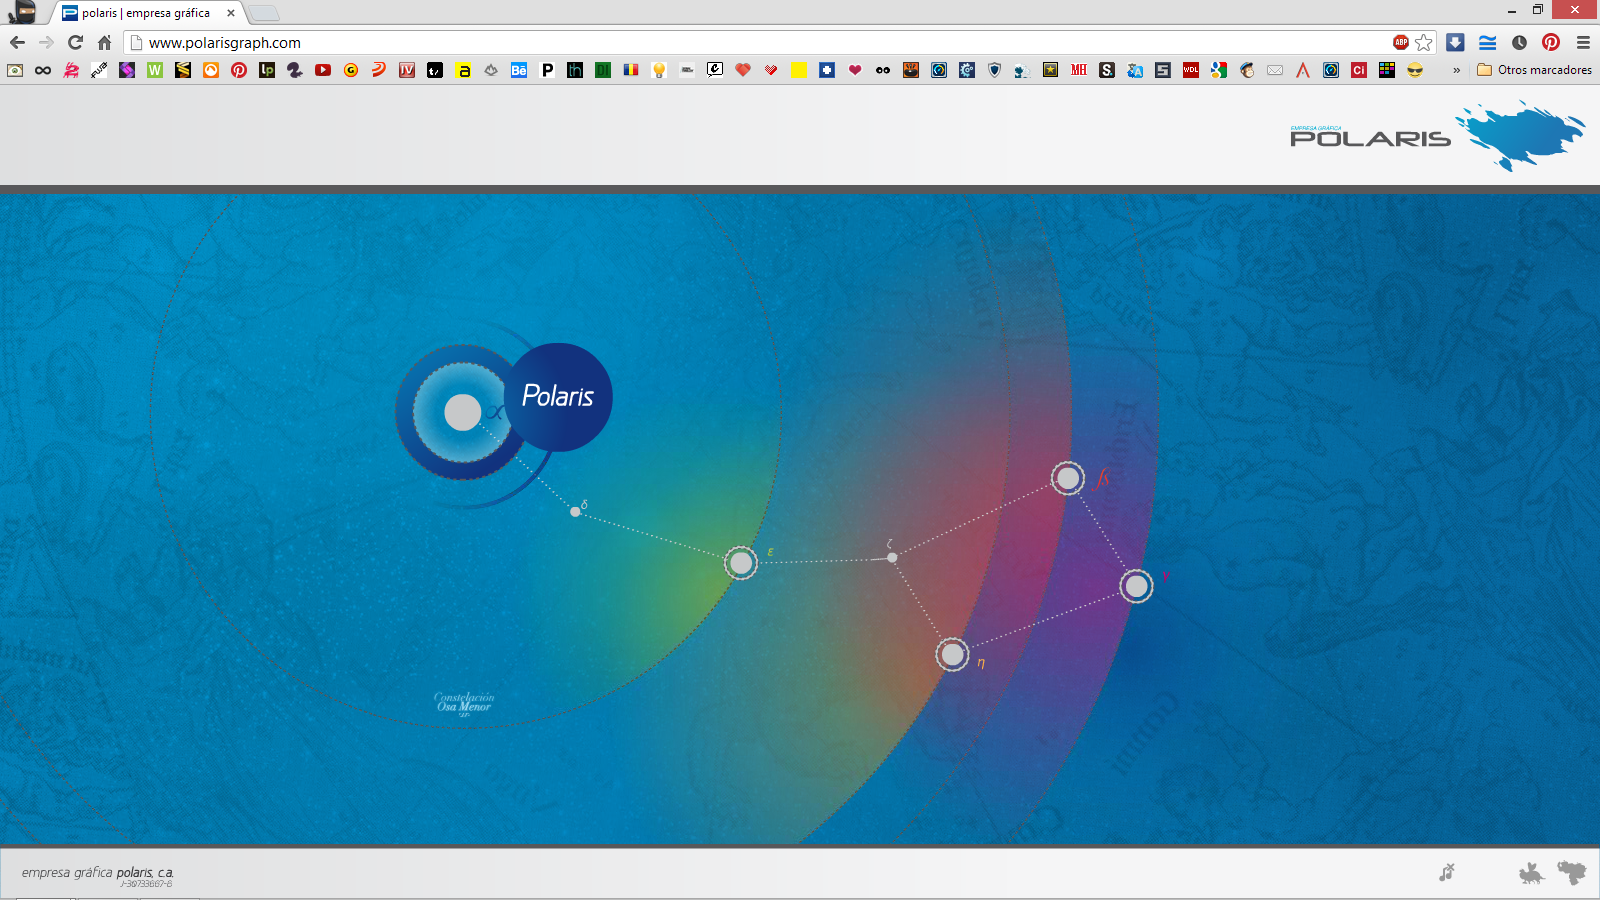Image resolution: width=1600 pixels, height=900 pixels.
Task: Click the 'Constelación Osa Menor' label
Action: 464,703
